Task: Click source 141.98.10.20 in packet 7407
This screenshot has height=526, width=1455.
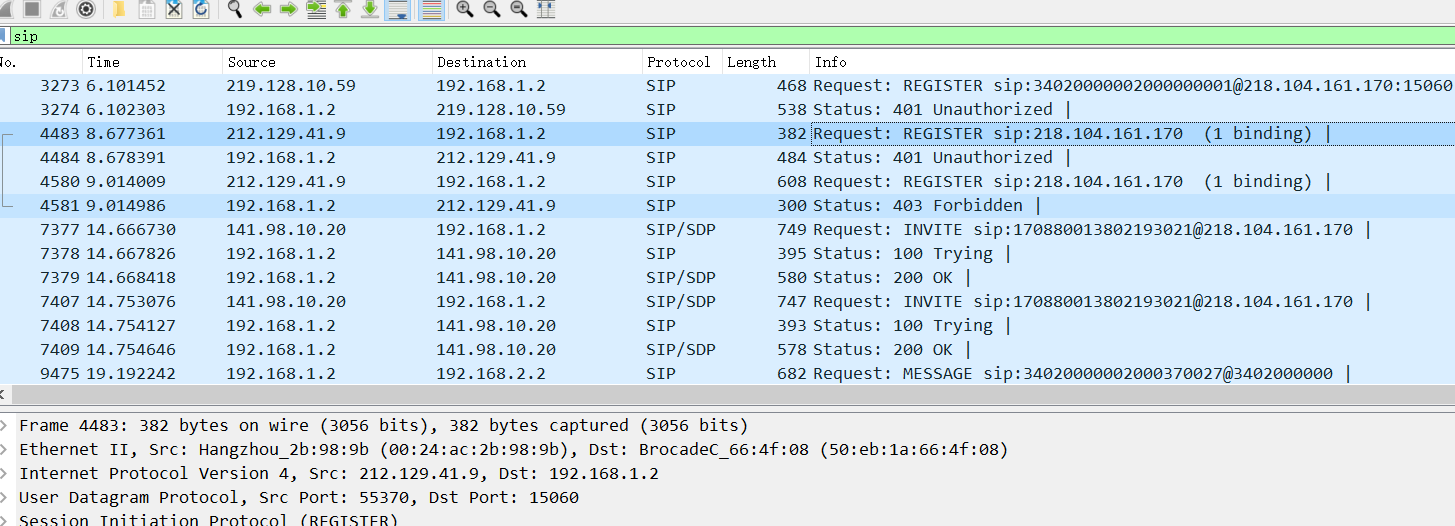Action: (x=286, y=301)
